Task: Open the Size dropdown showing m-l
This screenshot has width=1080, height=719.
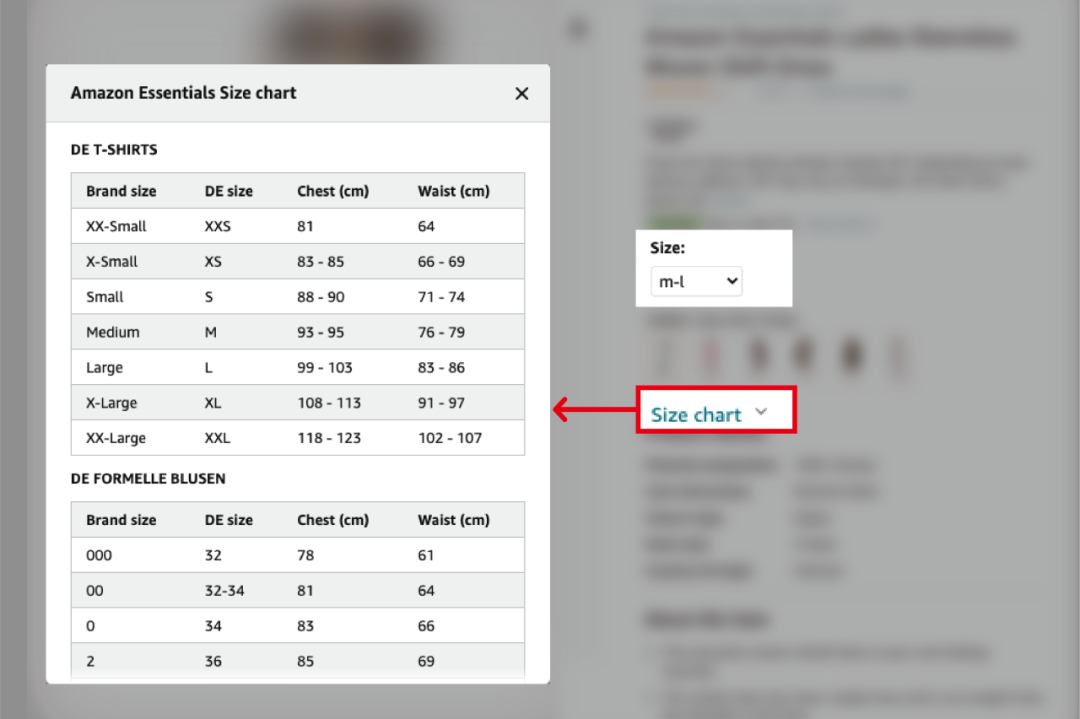Action: [696, 281]
